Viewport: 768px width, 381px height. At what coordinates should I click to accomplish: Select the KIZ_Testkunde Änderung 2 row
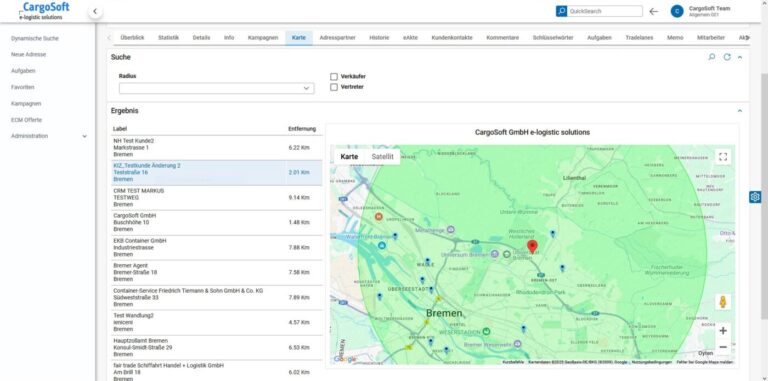(x=217, y=172)
